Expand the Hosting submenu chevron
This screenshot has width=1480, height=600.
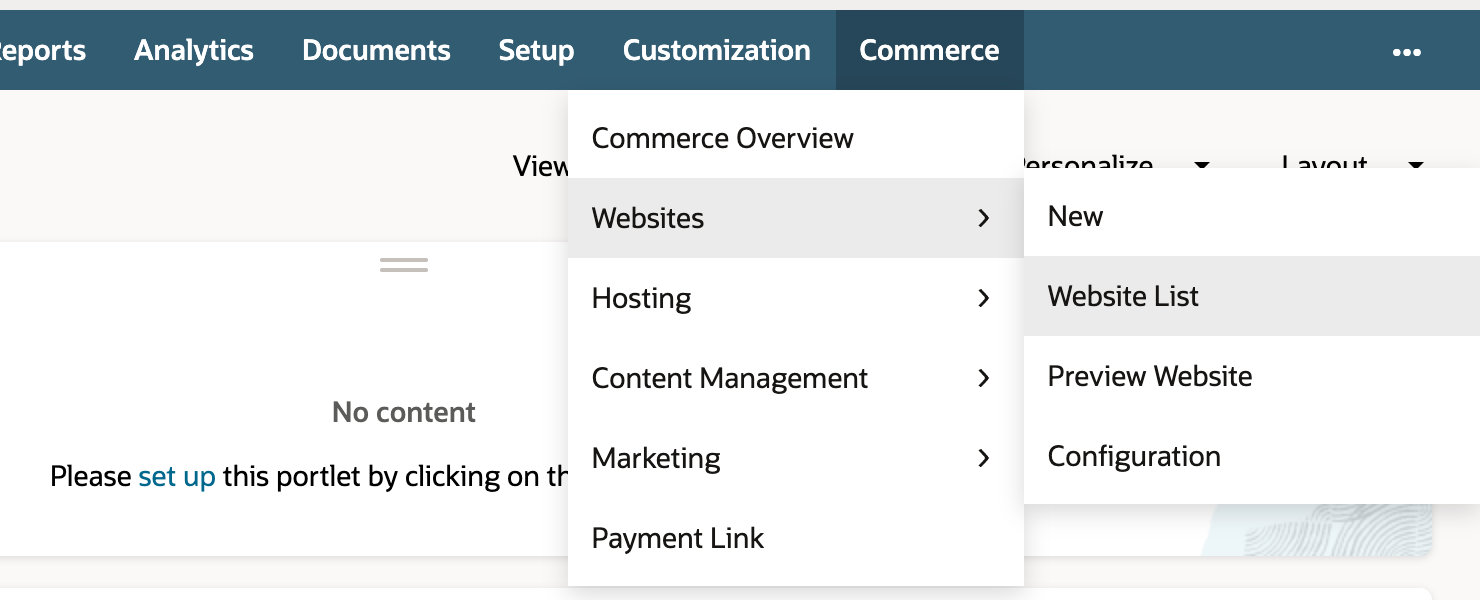(984, 298)
